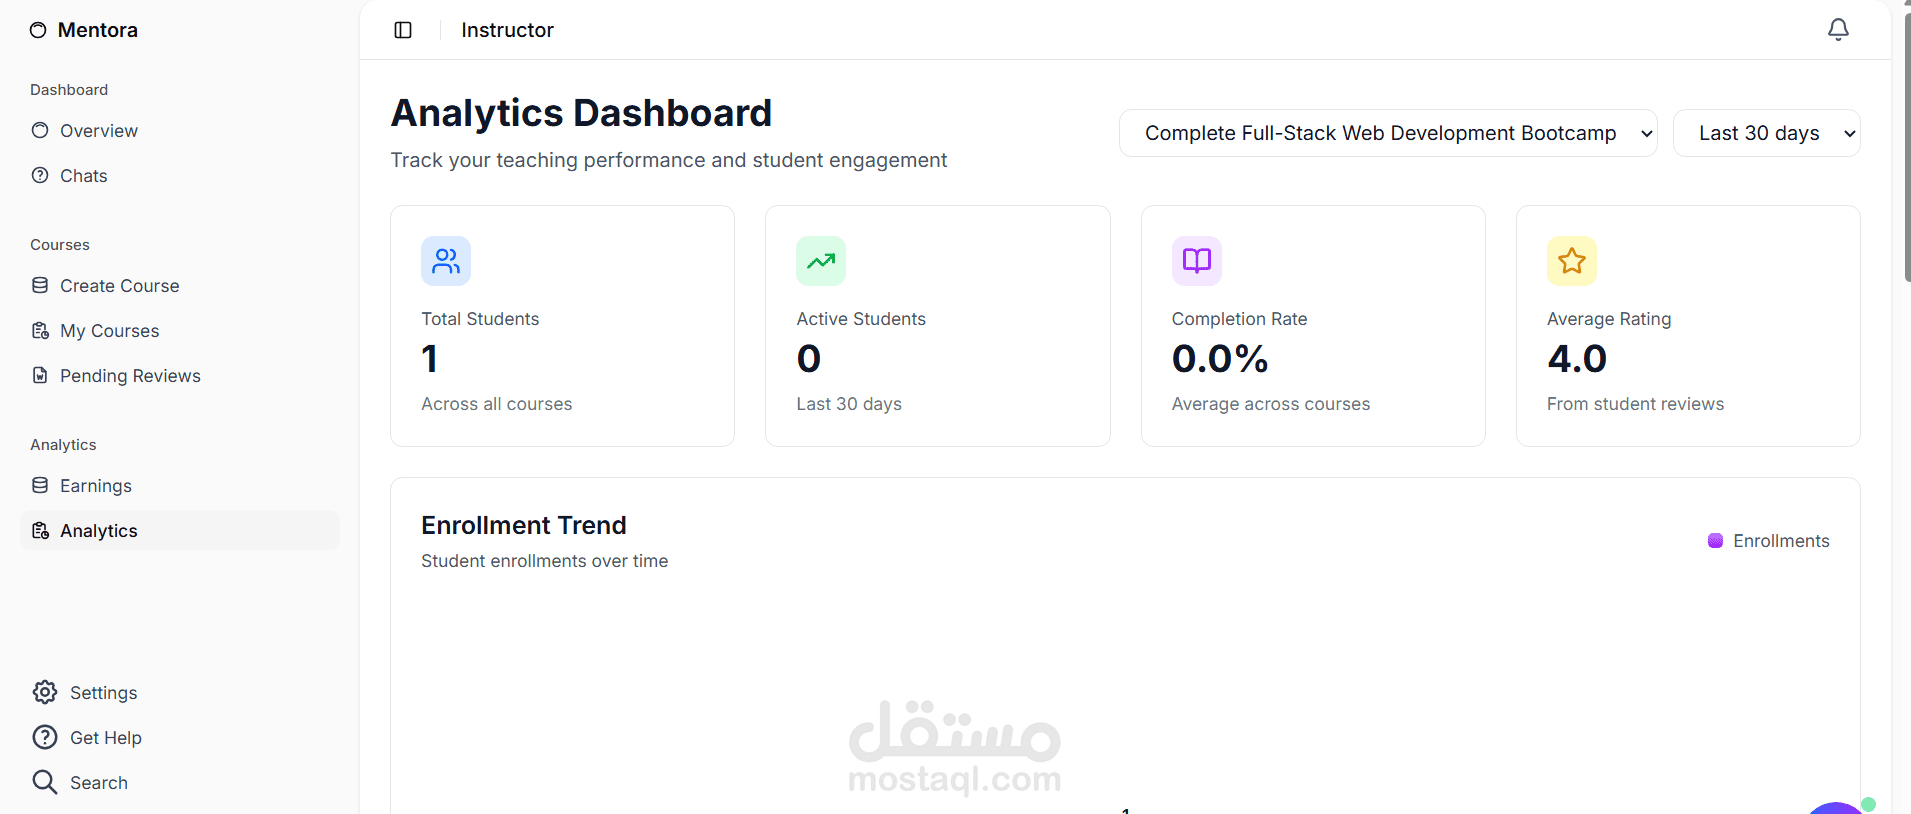Expand the Last 30 days dropdown
Viewport: 1911px width, 814px height.
pyautogui.click(x=1766, y=133)
